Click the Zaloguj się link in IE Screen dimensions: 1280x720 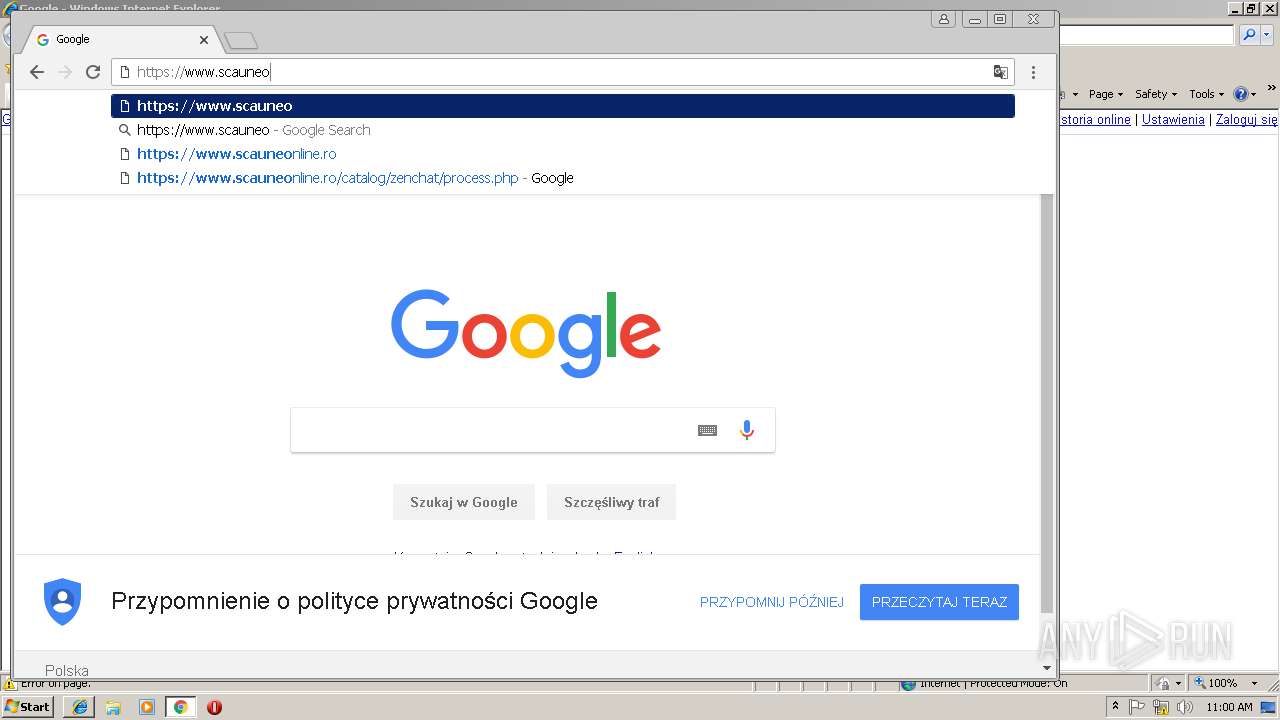[1247, 119]
